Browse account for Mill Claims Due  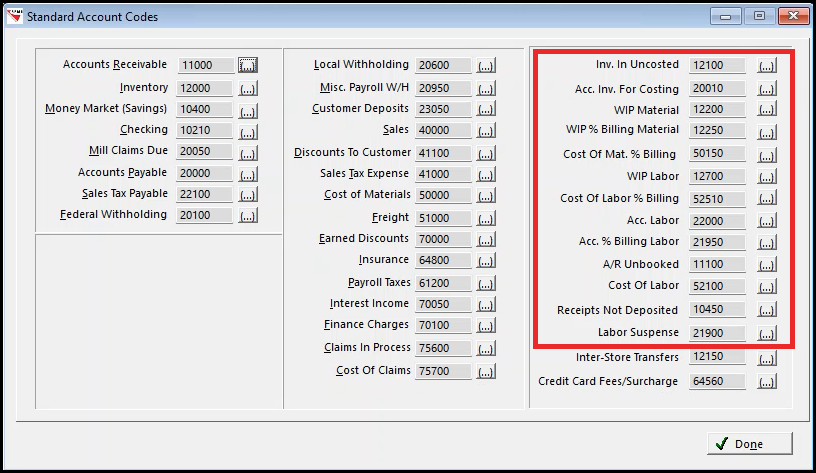[x=248, y=154]
